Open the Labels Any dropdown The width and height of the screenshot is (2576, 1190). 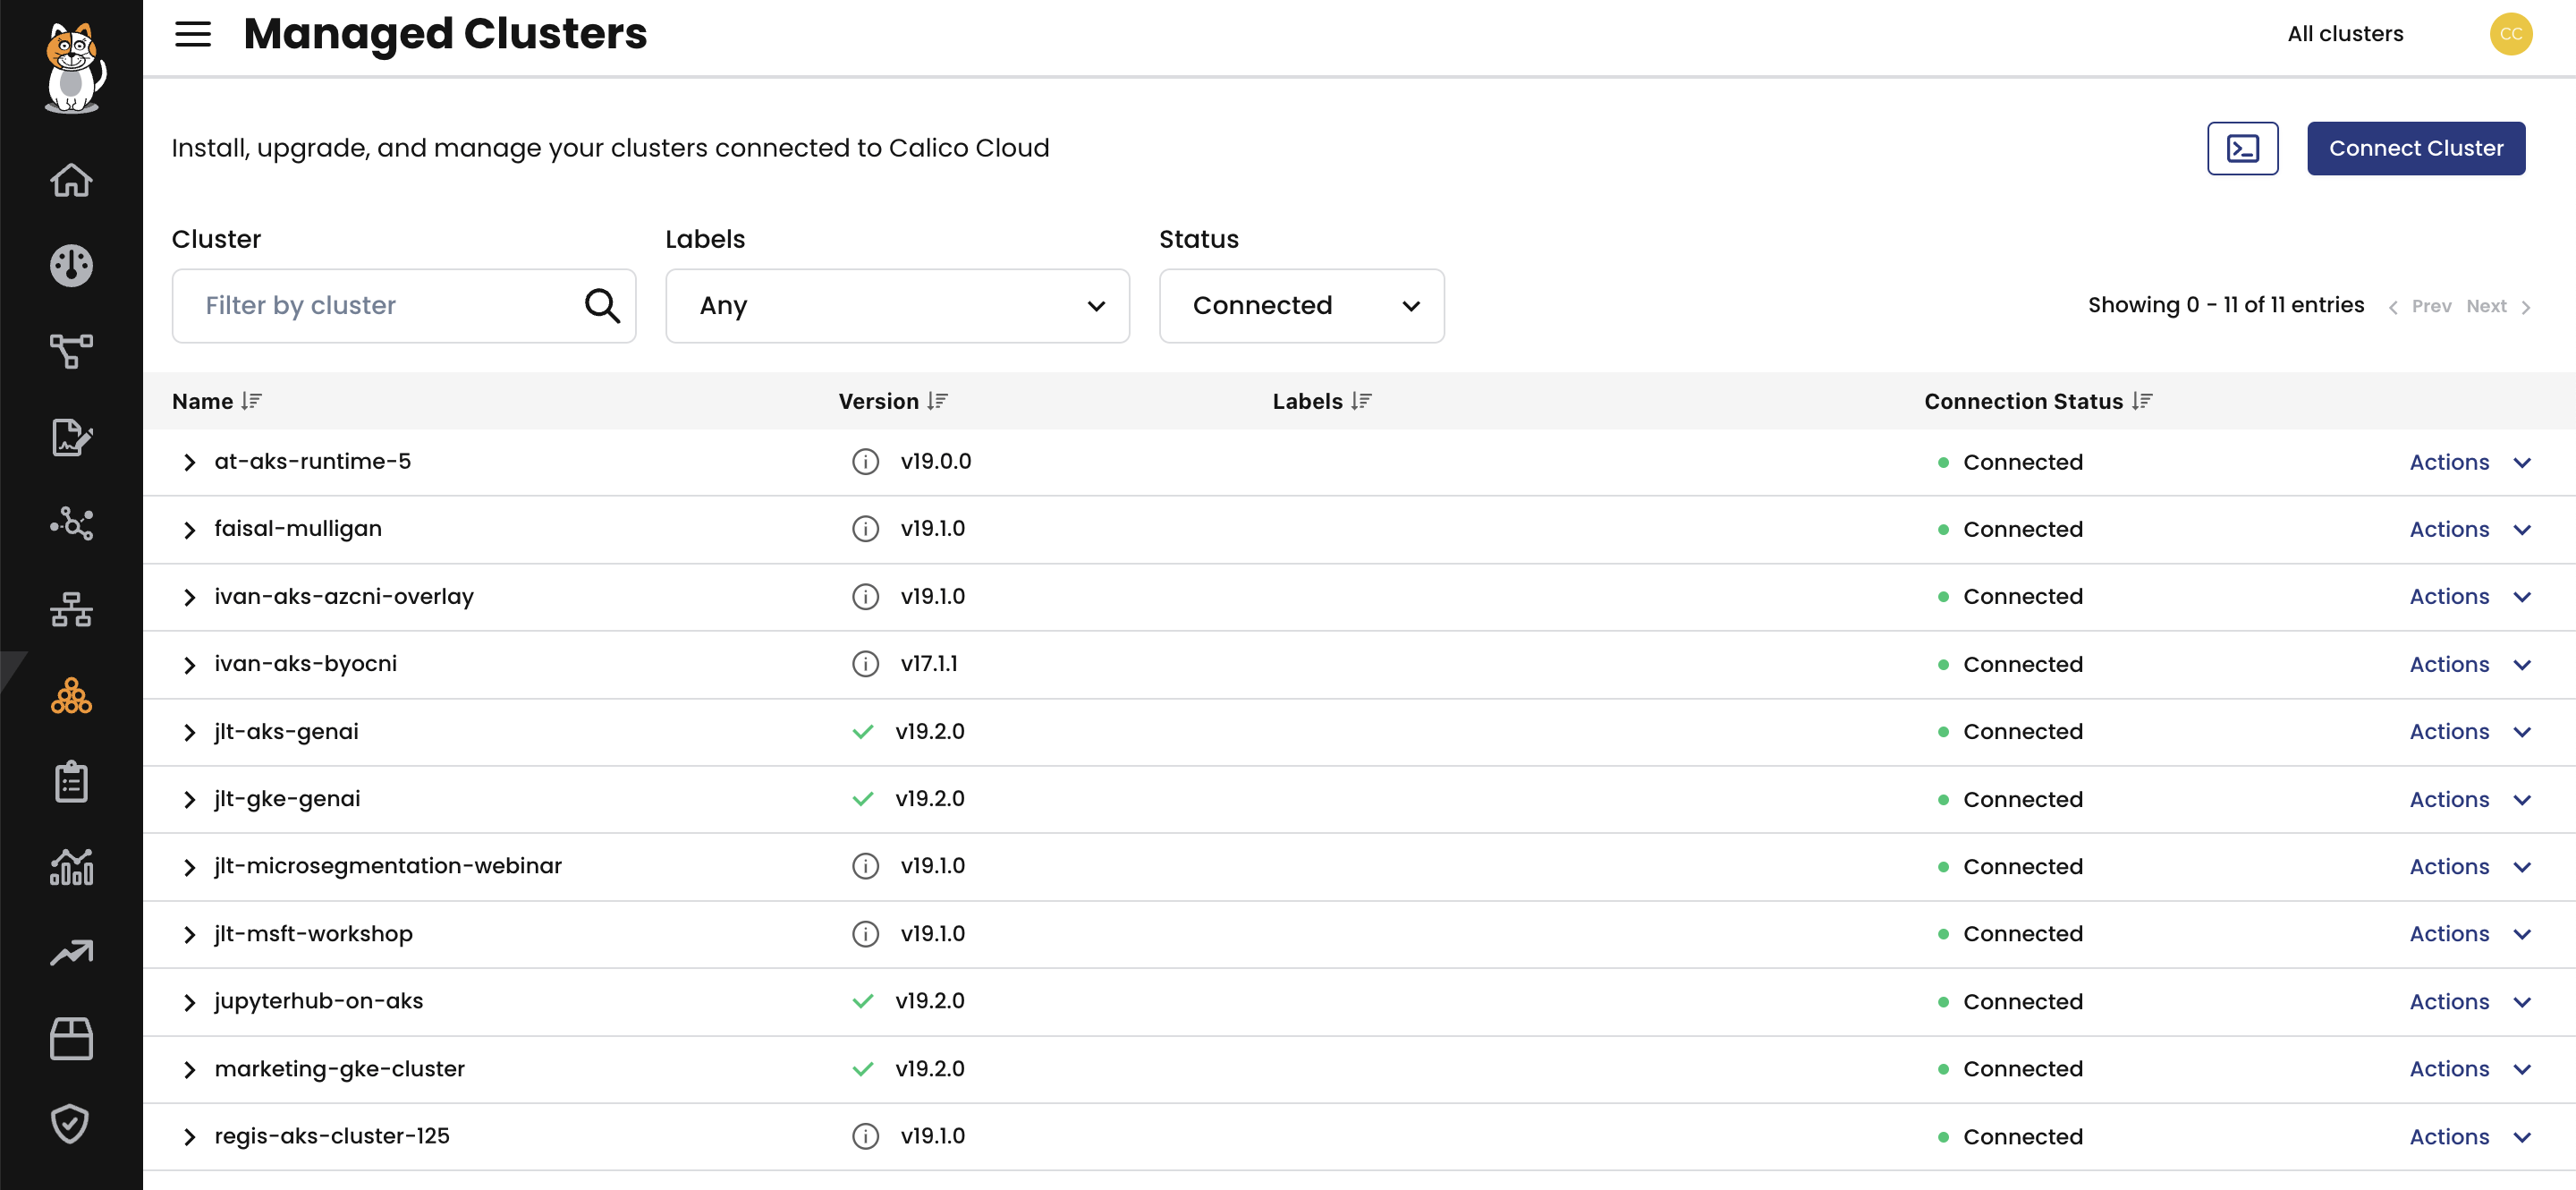pos(897,306)
